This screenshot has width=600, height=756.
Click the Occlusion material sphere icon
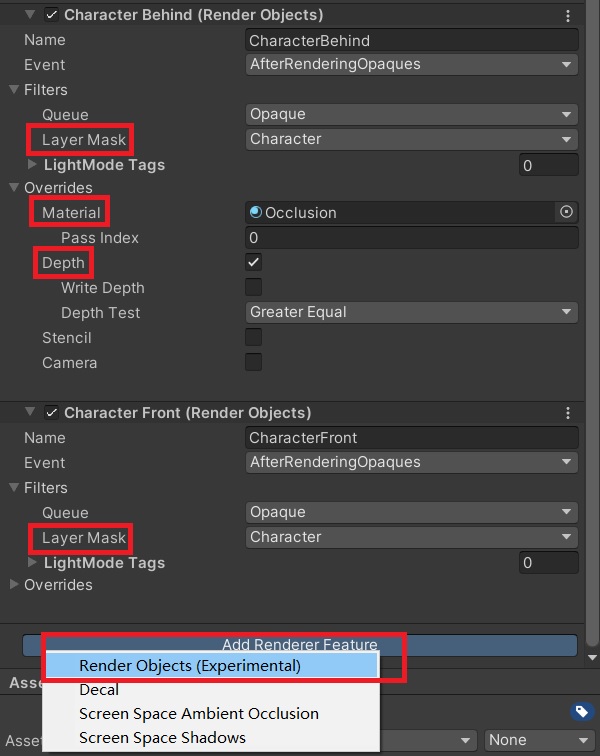[256, 212]
